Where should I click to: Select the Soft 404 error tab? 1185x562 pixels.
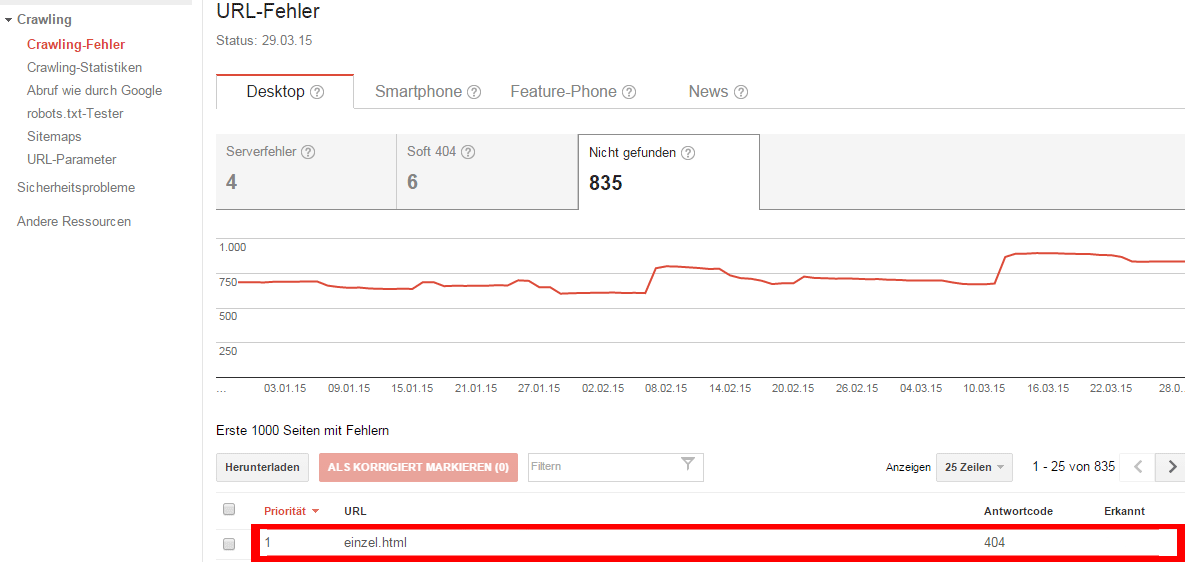[x=487, y=171]
